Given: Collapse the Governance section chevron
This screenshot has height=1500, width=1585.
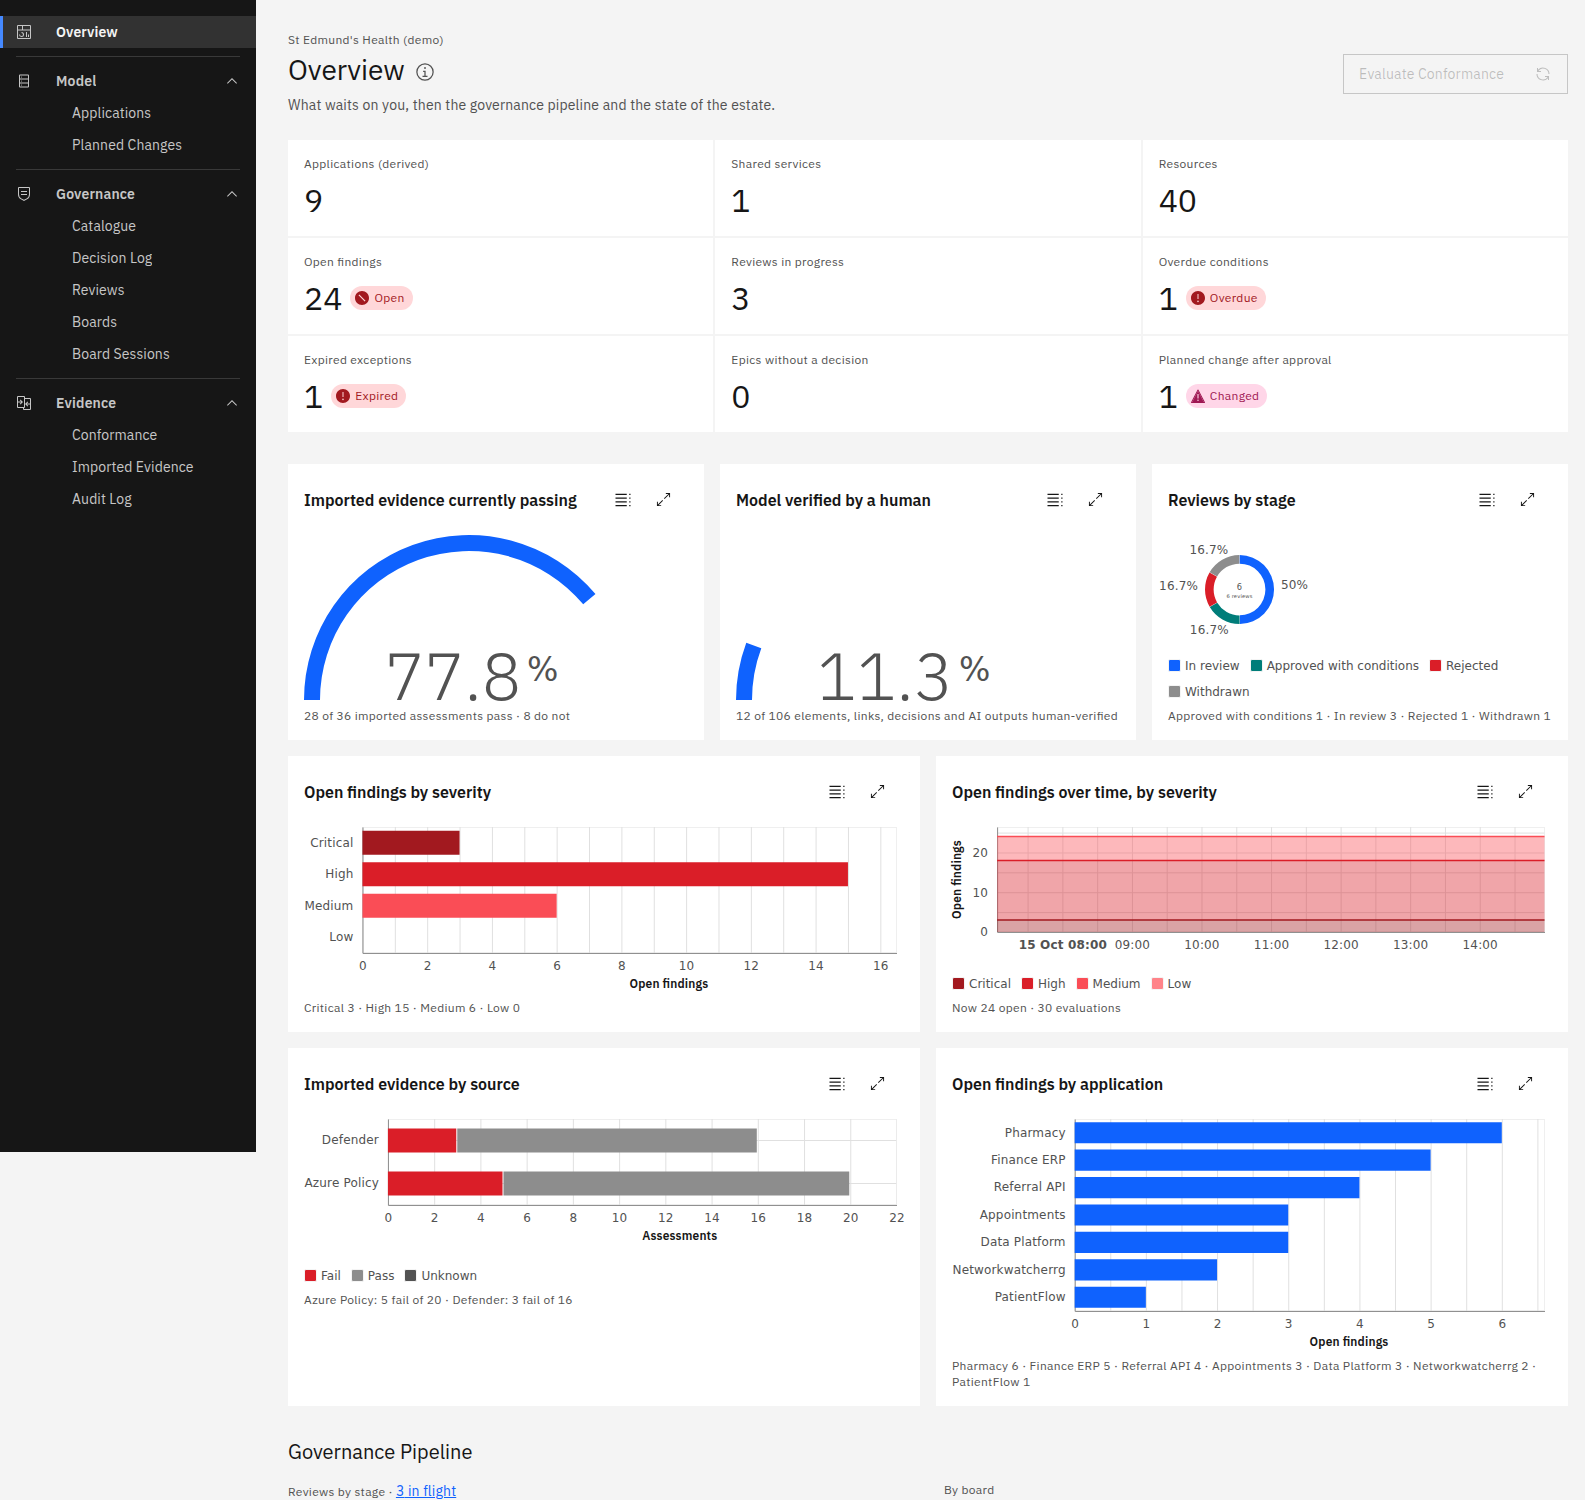Looking at the screenshot, I should coord(232,194).
